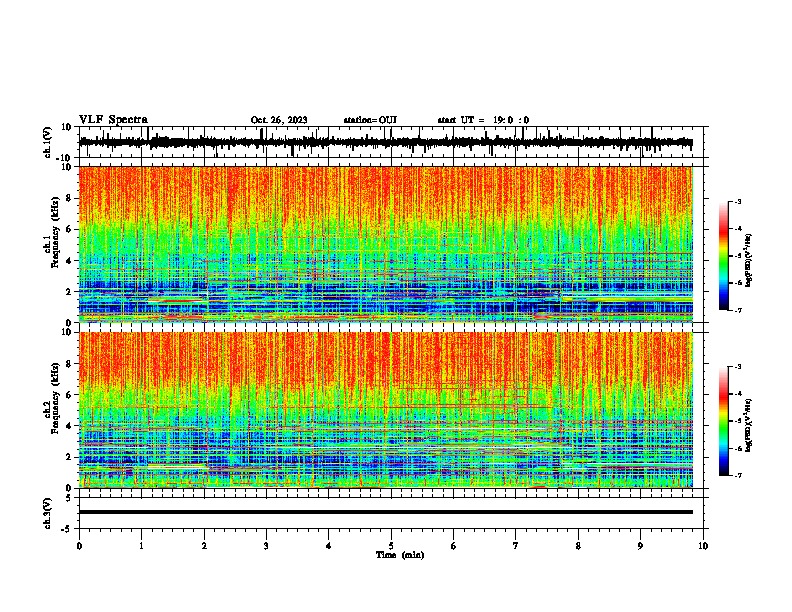Click the 'ch.3(V)' axis label
Screen dimensions: 792x612
click(x=48, y=514)
